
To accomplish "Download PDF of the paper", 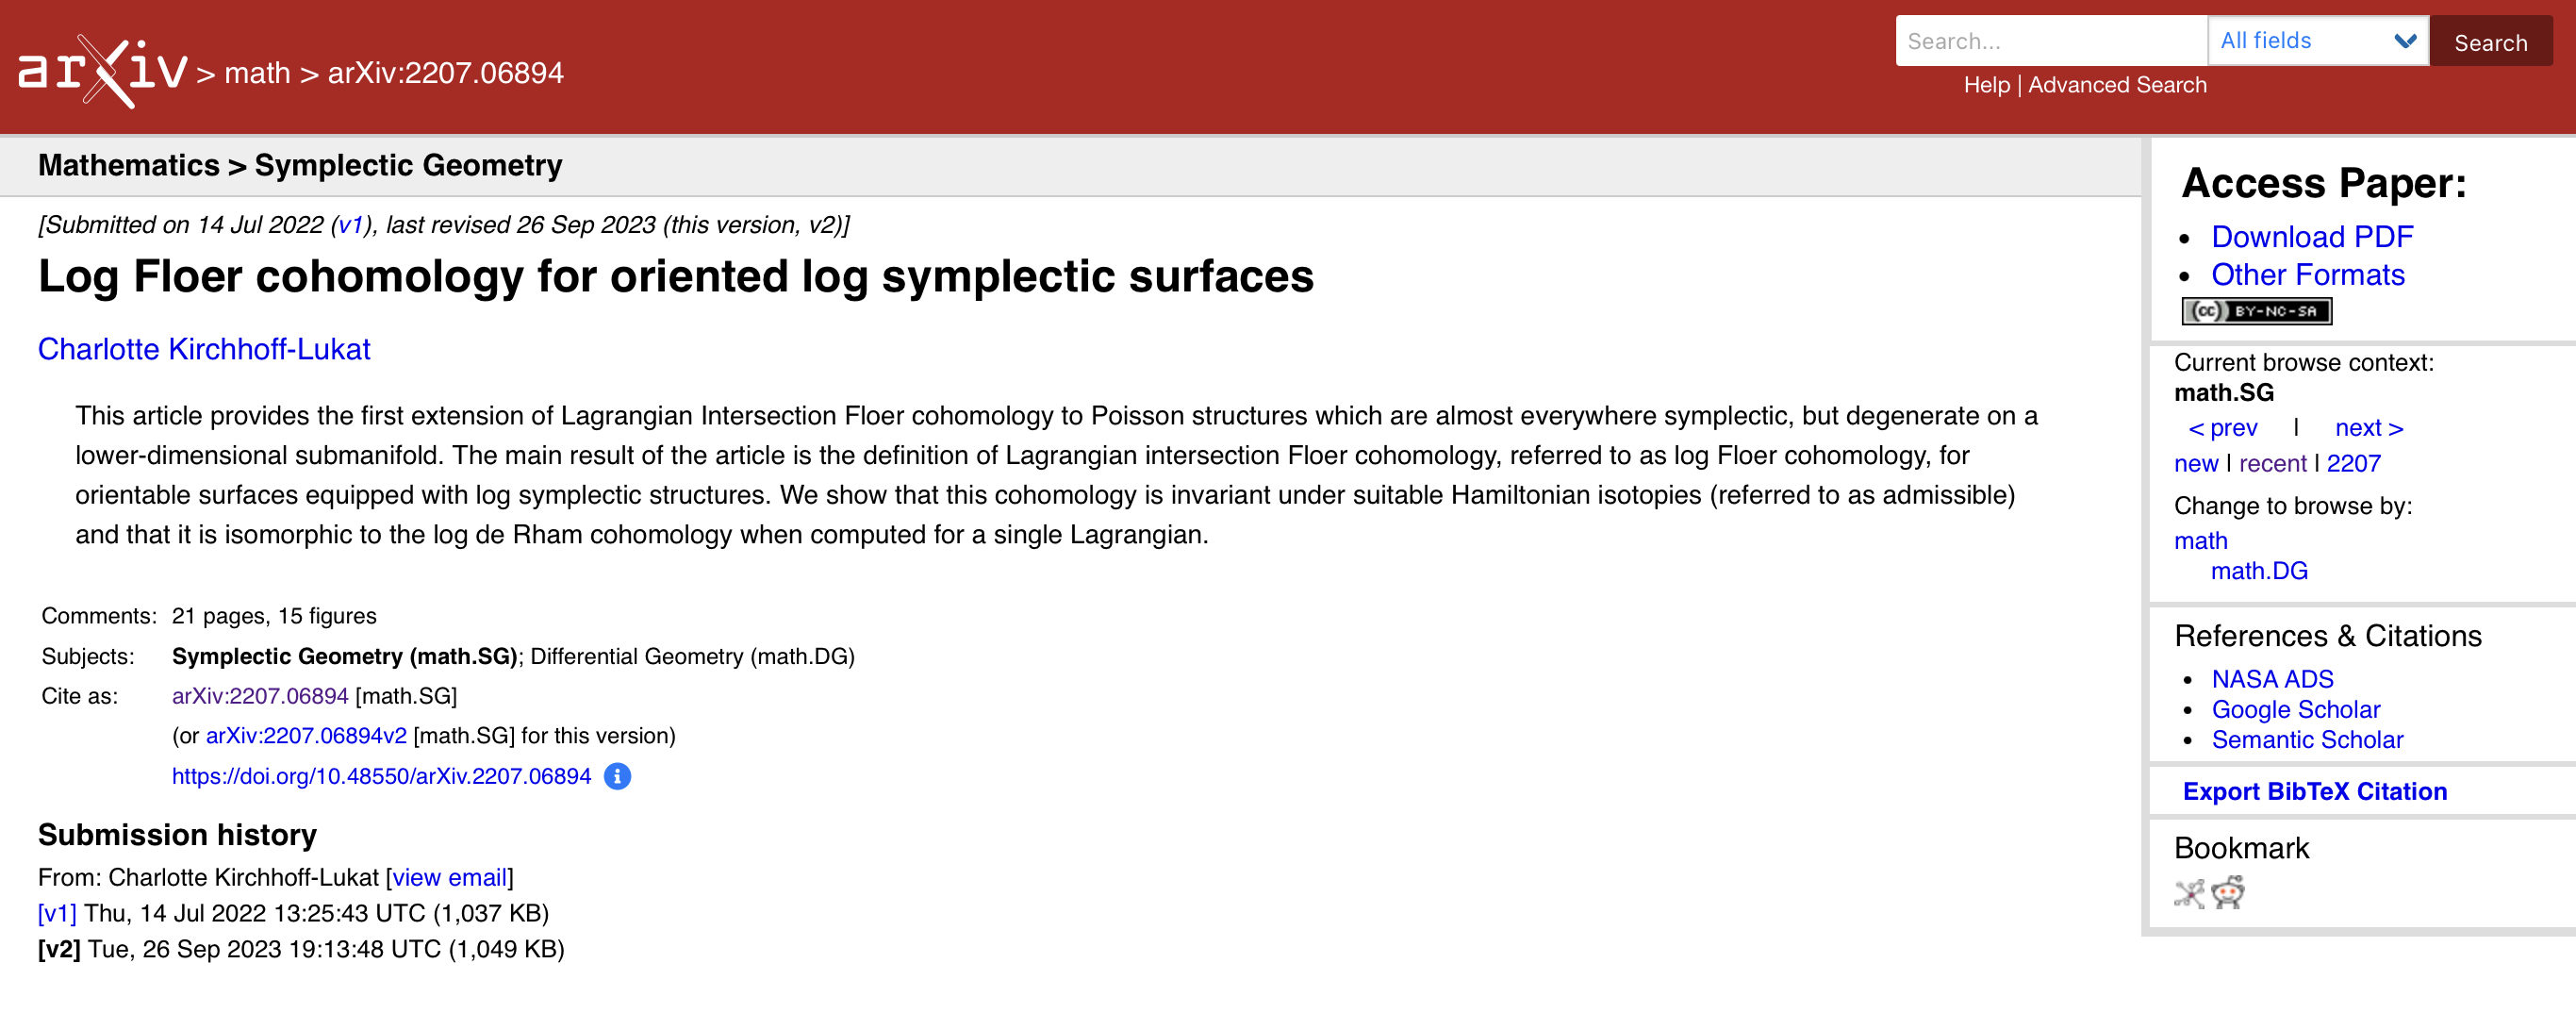I will (2311, 236).
